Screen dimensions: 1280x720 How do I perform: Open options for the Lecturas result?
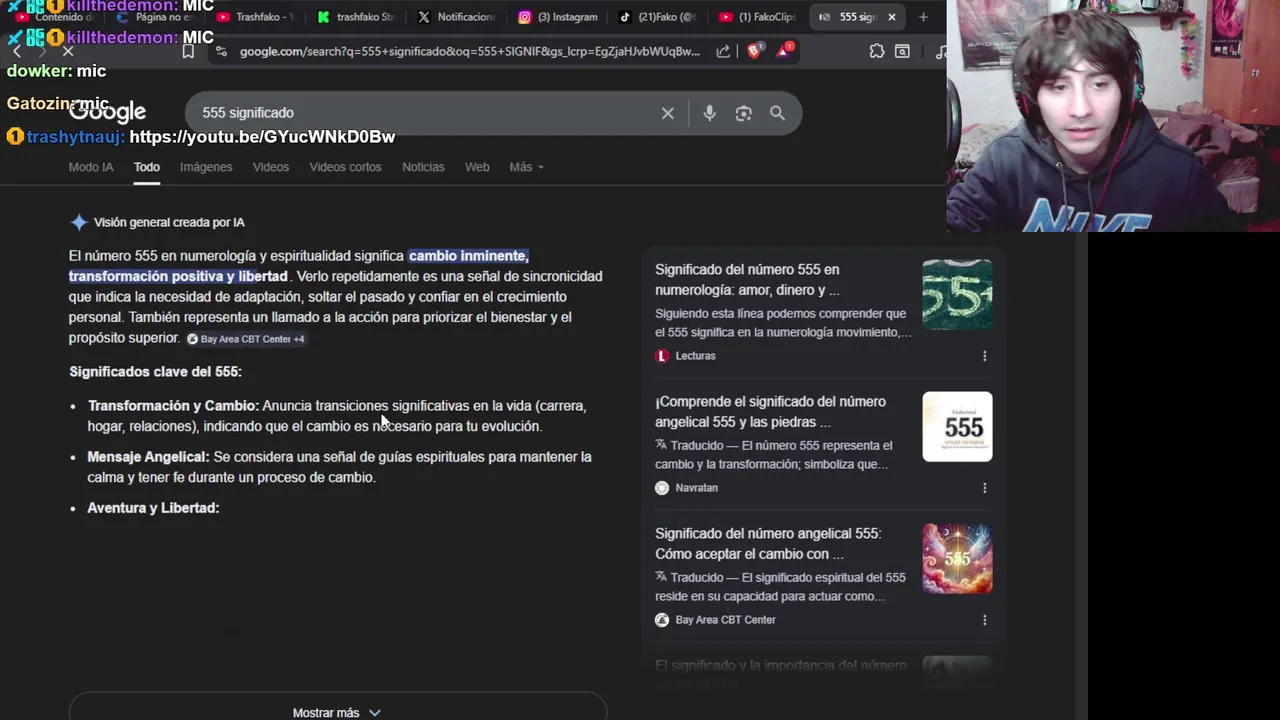click(x=984, y=356)
